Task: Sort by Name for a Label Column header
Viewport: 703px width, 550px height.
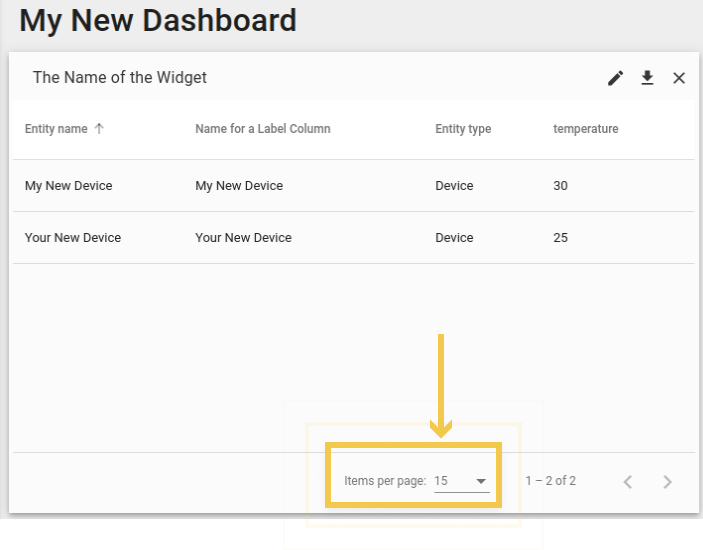Action: point(263,129)
